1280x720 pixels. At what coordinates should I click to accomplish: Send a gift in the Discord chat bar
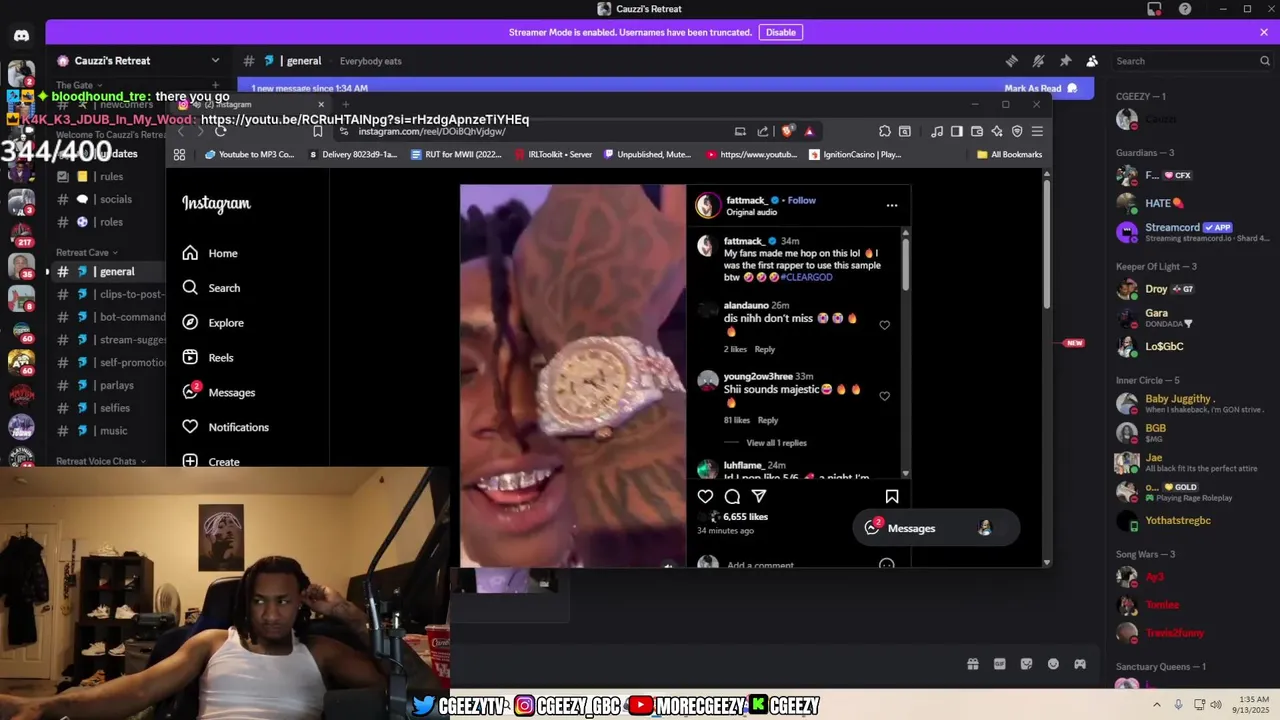point(972,664)
